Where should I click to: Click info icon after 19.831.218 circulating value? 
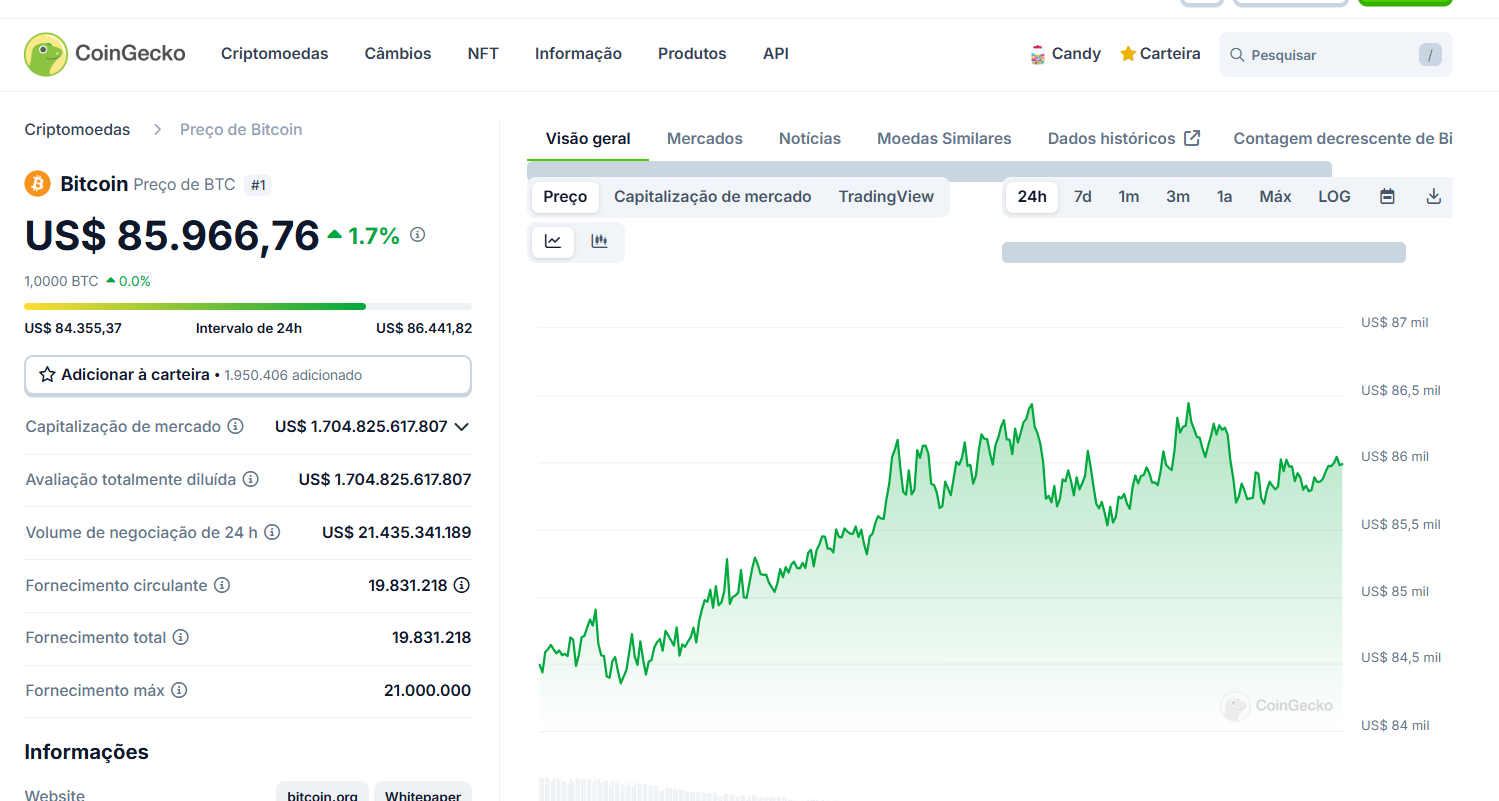(462, 585)
